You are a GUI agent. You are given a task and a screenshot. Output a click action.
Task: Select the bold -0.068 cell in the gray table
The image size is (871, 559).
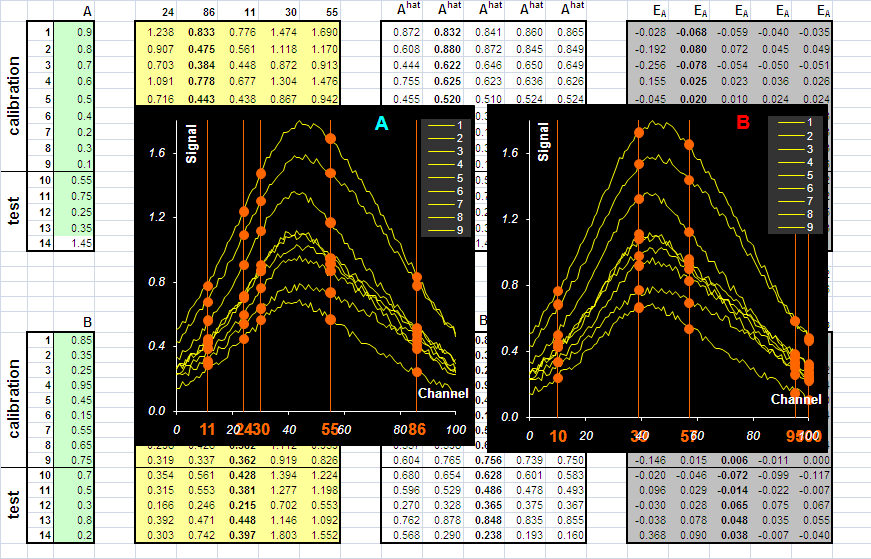[x=692, y=32]
